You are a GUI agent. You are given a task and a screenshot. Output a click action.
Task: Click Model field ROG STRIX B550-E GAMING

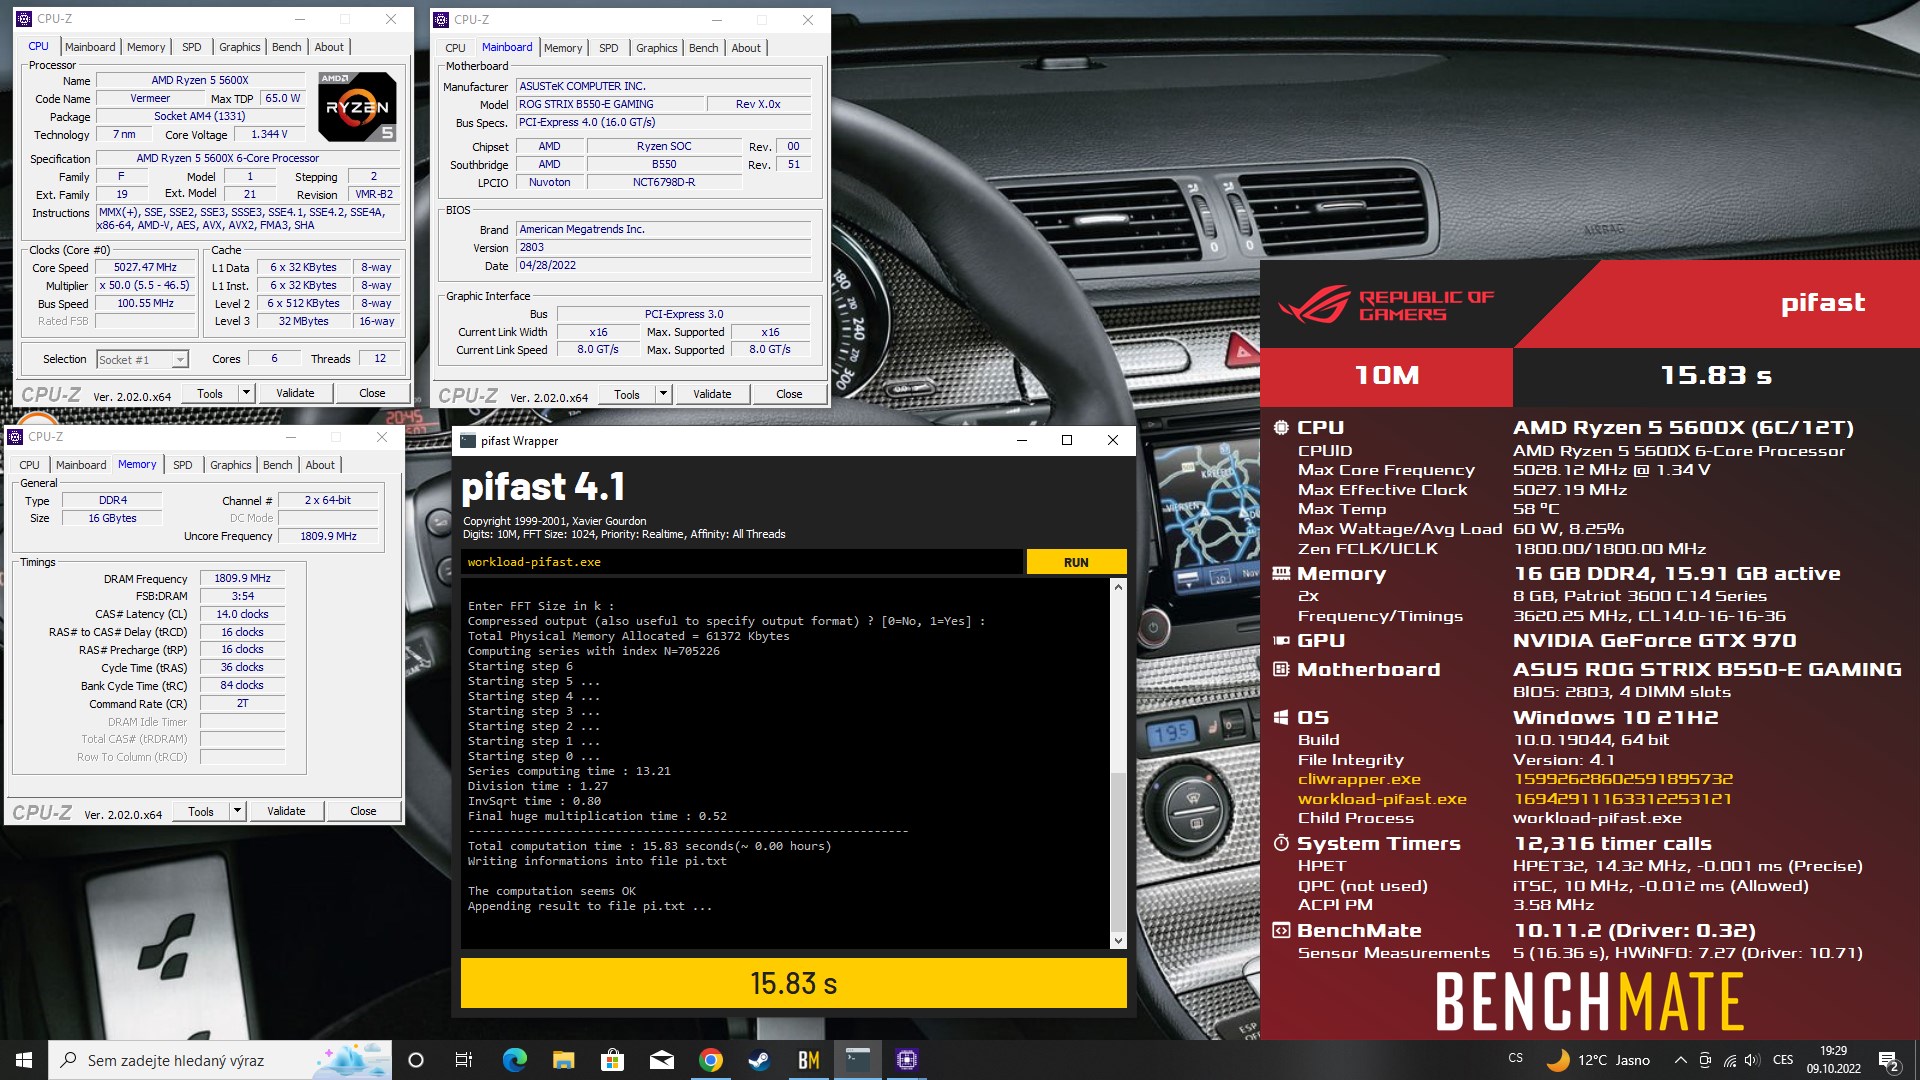(609, 104)
